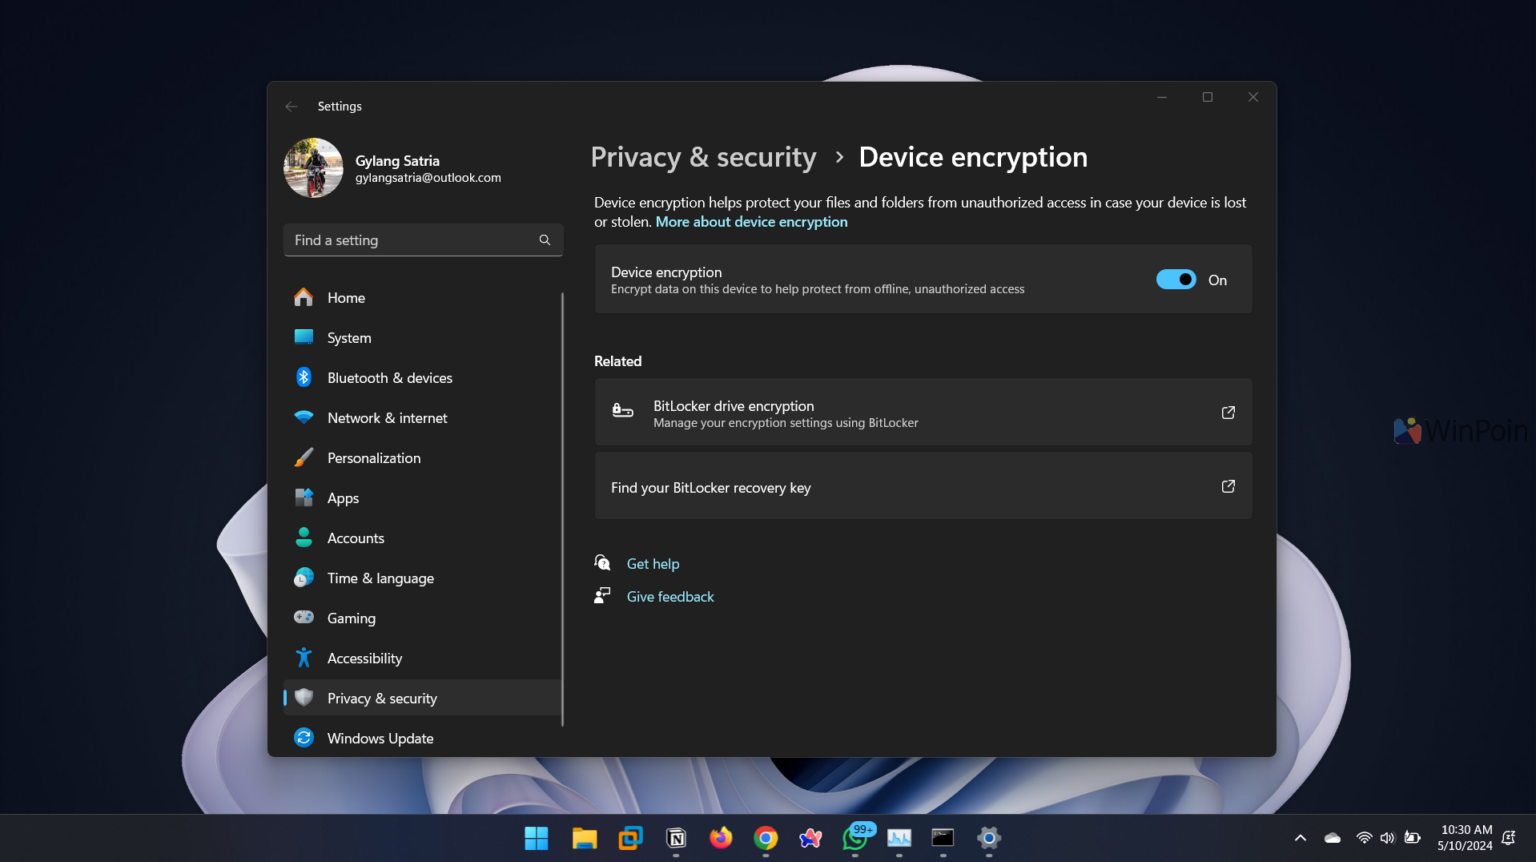
Task: Click Gylang Satria's profile picture
Action: click(313, 167)
